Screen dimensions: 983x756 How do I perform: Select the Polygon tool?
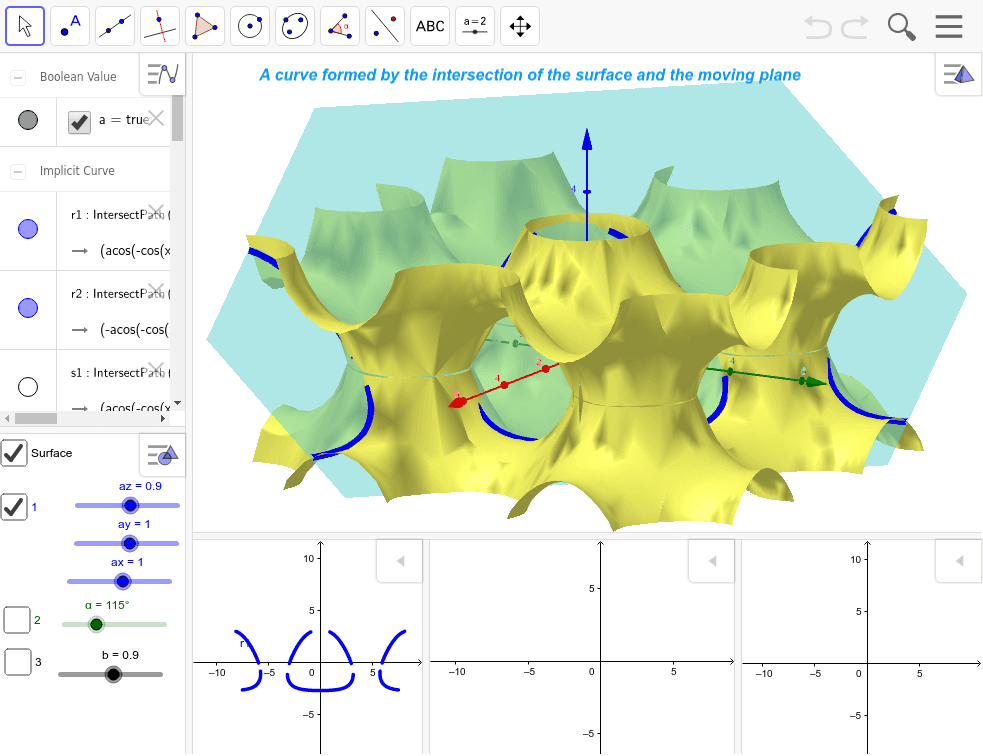click(204, 26)
